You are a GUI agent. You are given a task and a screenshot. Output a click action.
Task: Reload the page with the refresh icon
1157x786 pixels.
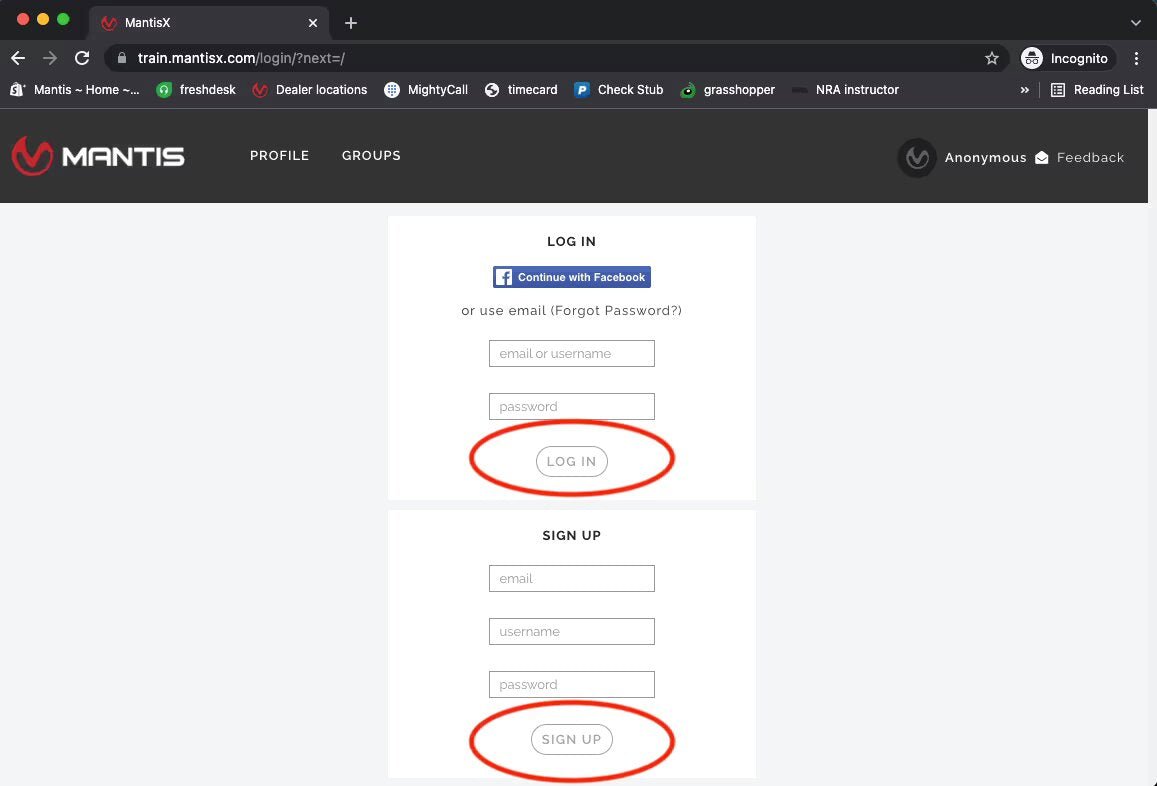[x=82, y=59]
